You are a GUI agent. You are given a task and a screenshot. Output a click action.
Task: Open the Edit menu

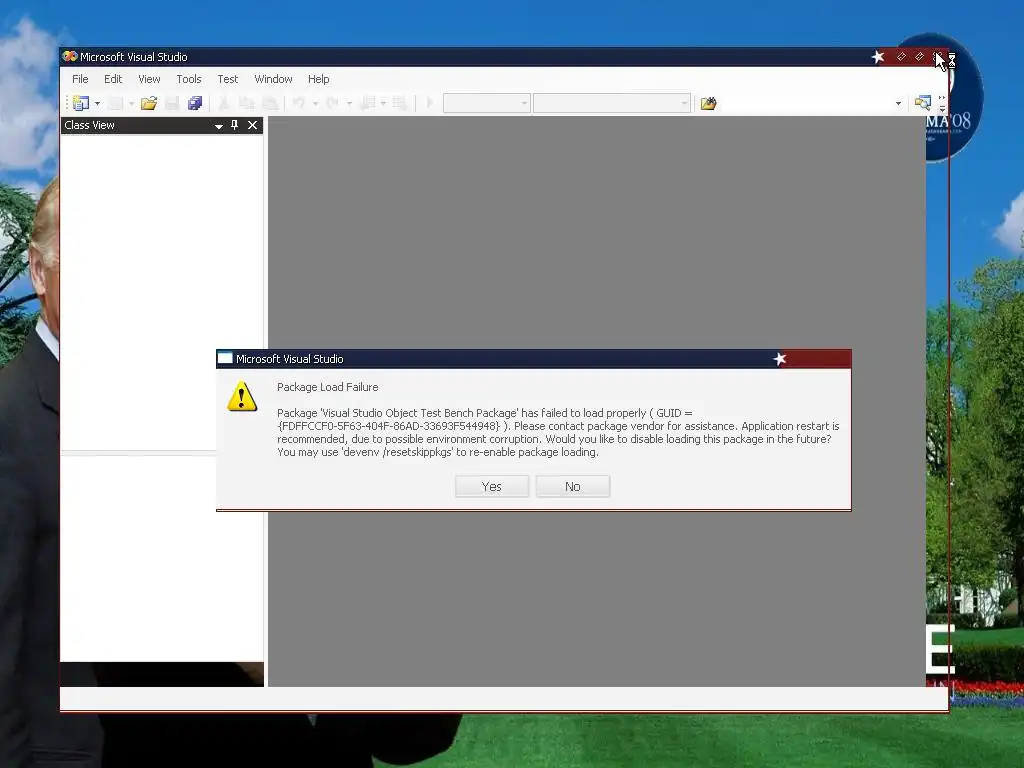(113, 79)
